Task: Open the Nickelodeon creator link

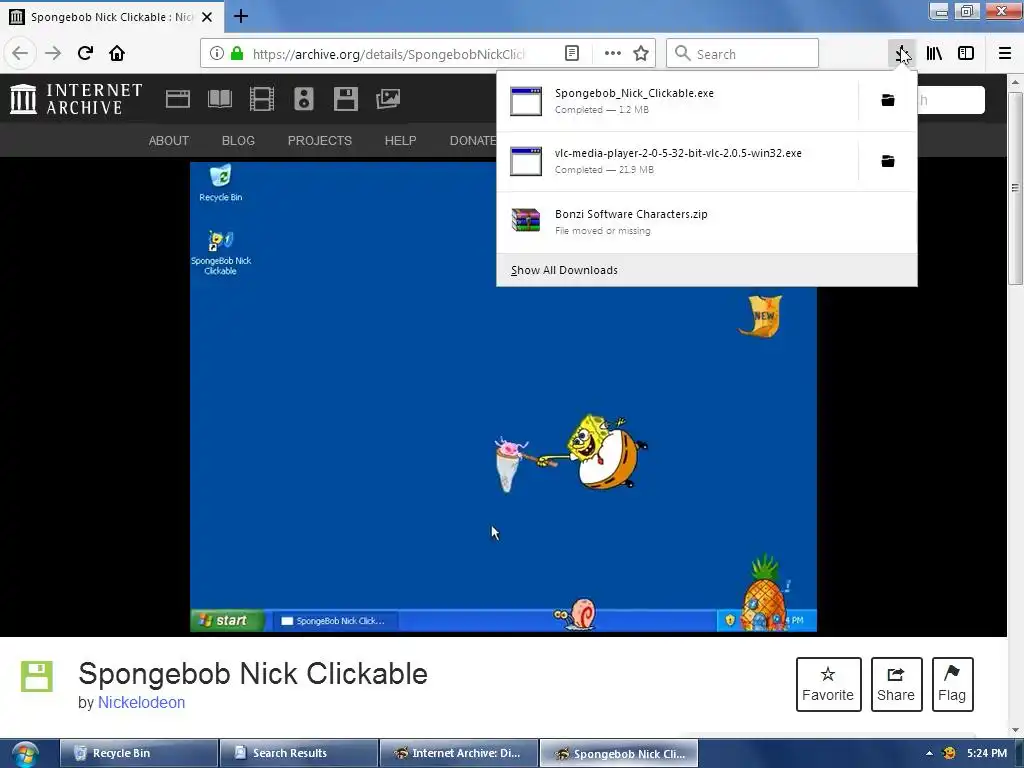Action: click(x=141, y=703)
